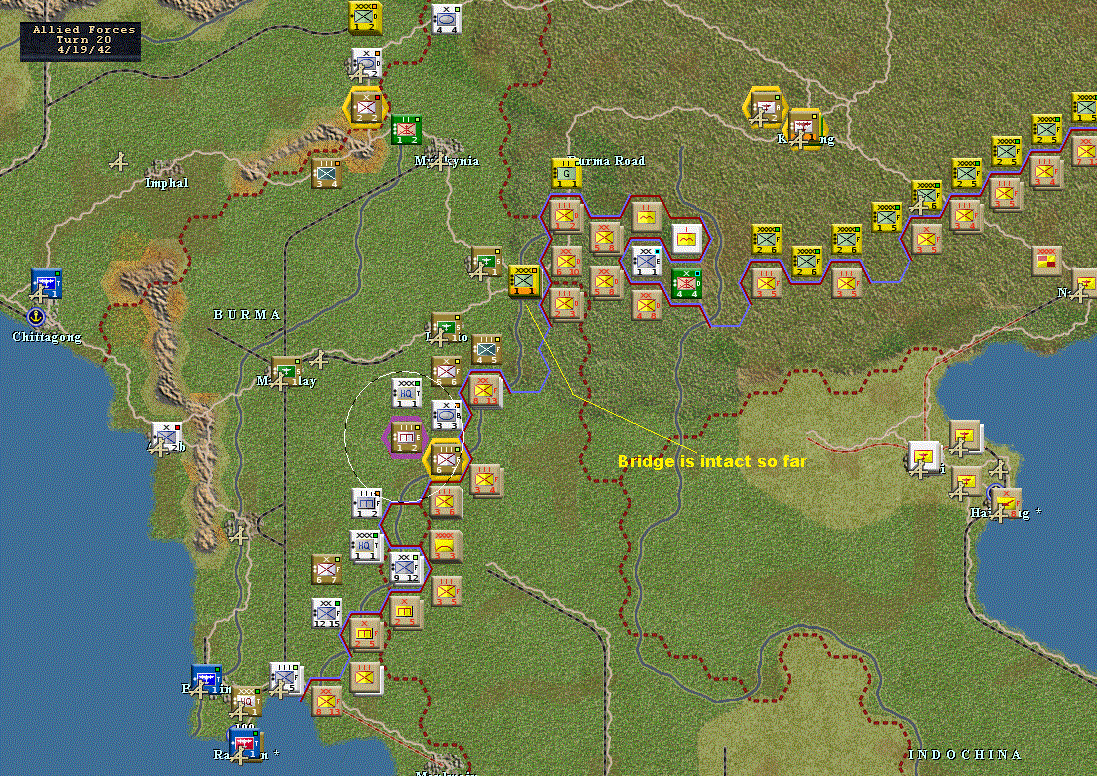1097x776 pixels.
Task: Click the INDOCHINA region label
Action: (965, 754)
